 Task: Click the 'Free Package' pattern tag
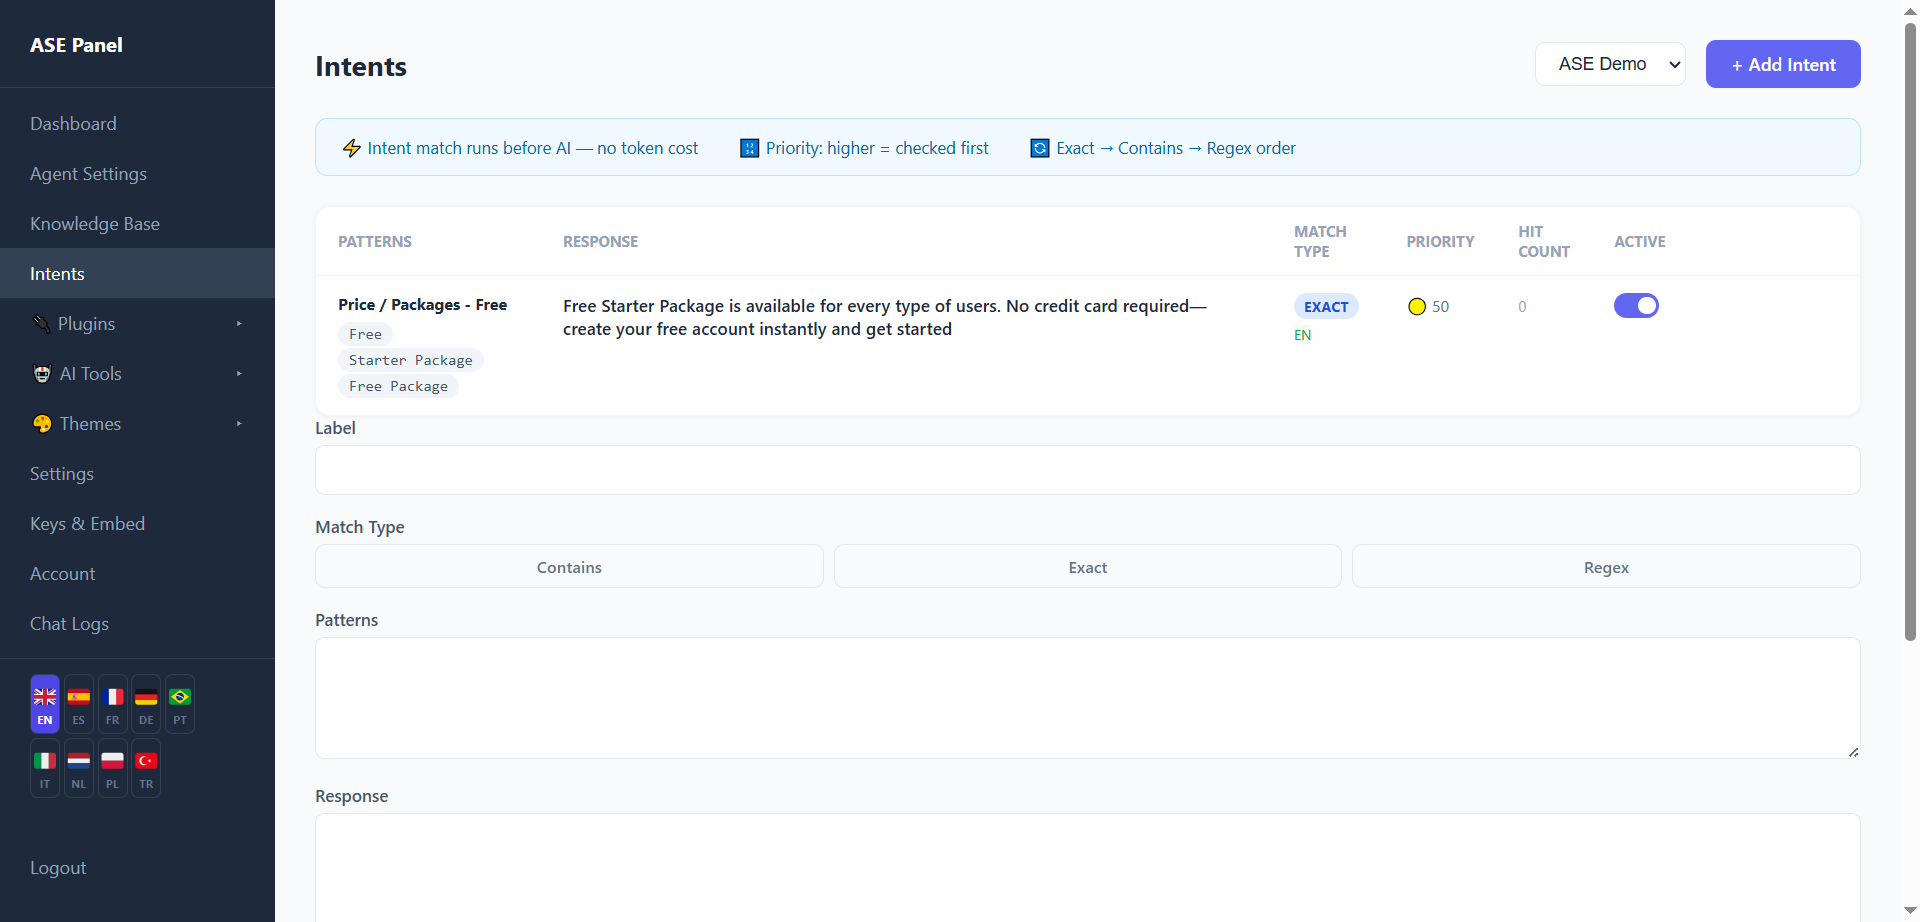point(398,386)
